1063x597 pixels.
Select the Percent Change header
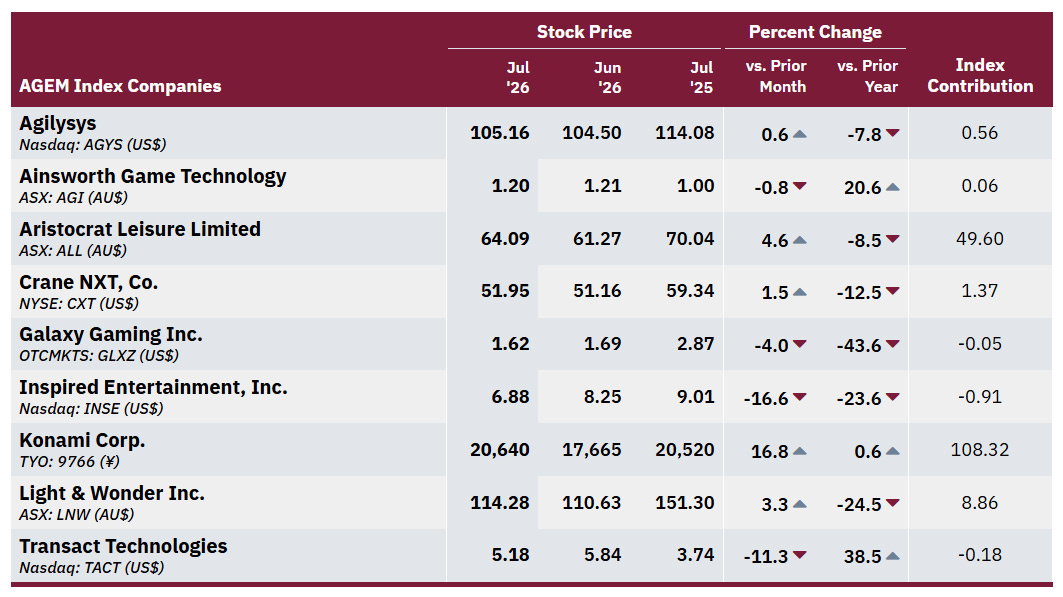point(815,32)
